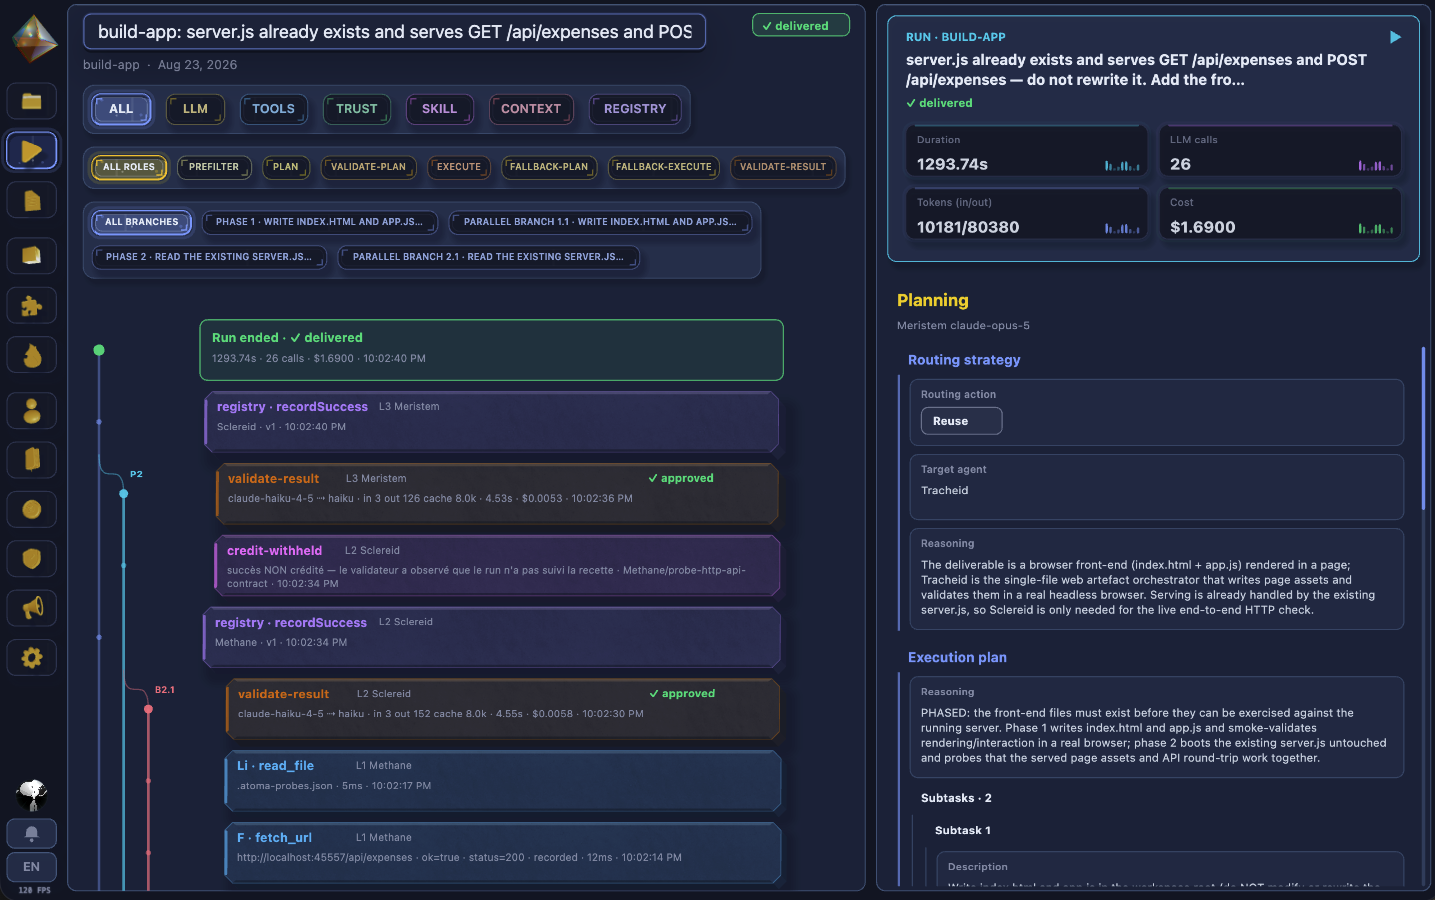Image resolution: width=1435 pixels, height=900 pixels.
Task: Open the round coin sidebar icon
Action: (x=32, y=510)
